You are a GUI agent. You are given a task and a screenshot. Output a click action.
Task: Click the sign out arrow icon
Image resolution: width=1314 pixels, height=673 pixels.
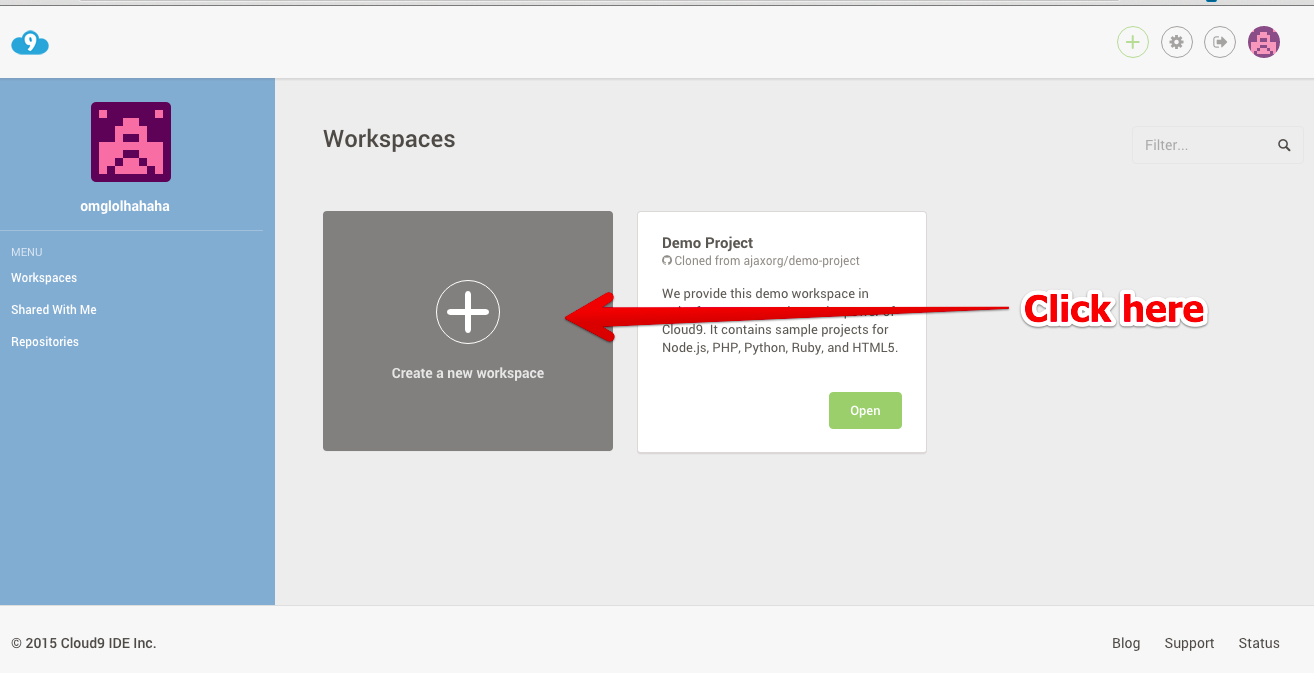click(1220, 42)
